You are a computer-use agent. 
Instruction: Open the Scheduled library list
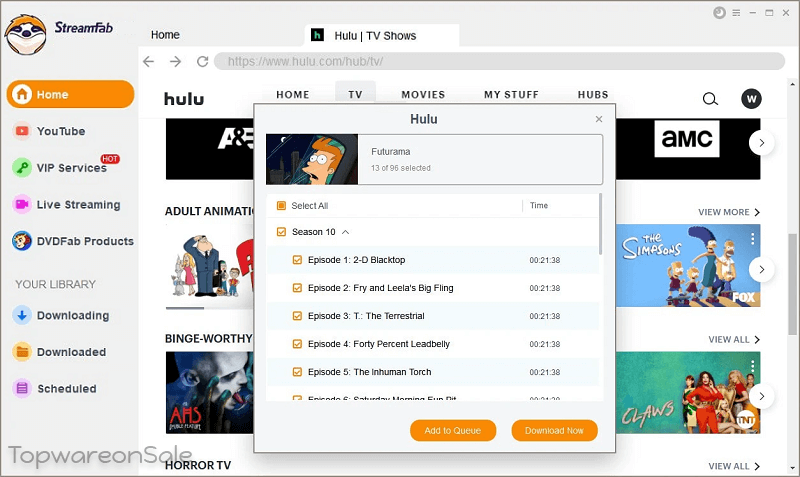coord(55,389)
